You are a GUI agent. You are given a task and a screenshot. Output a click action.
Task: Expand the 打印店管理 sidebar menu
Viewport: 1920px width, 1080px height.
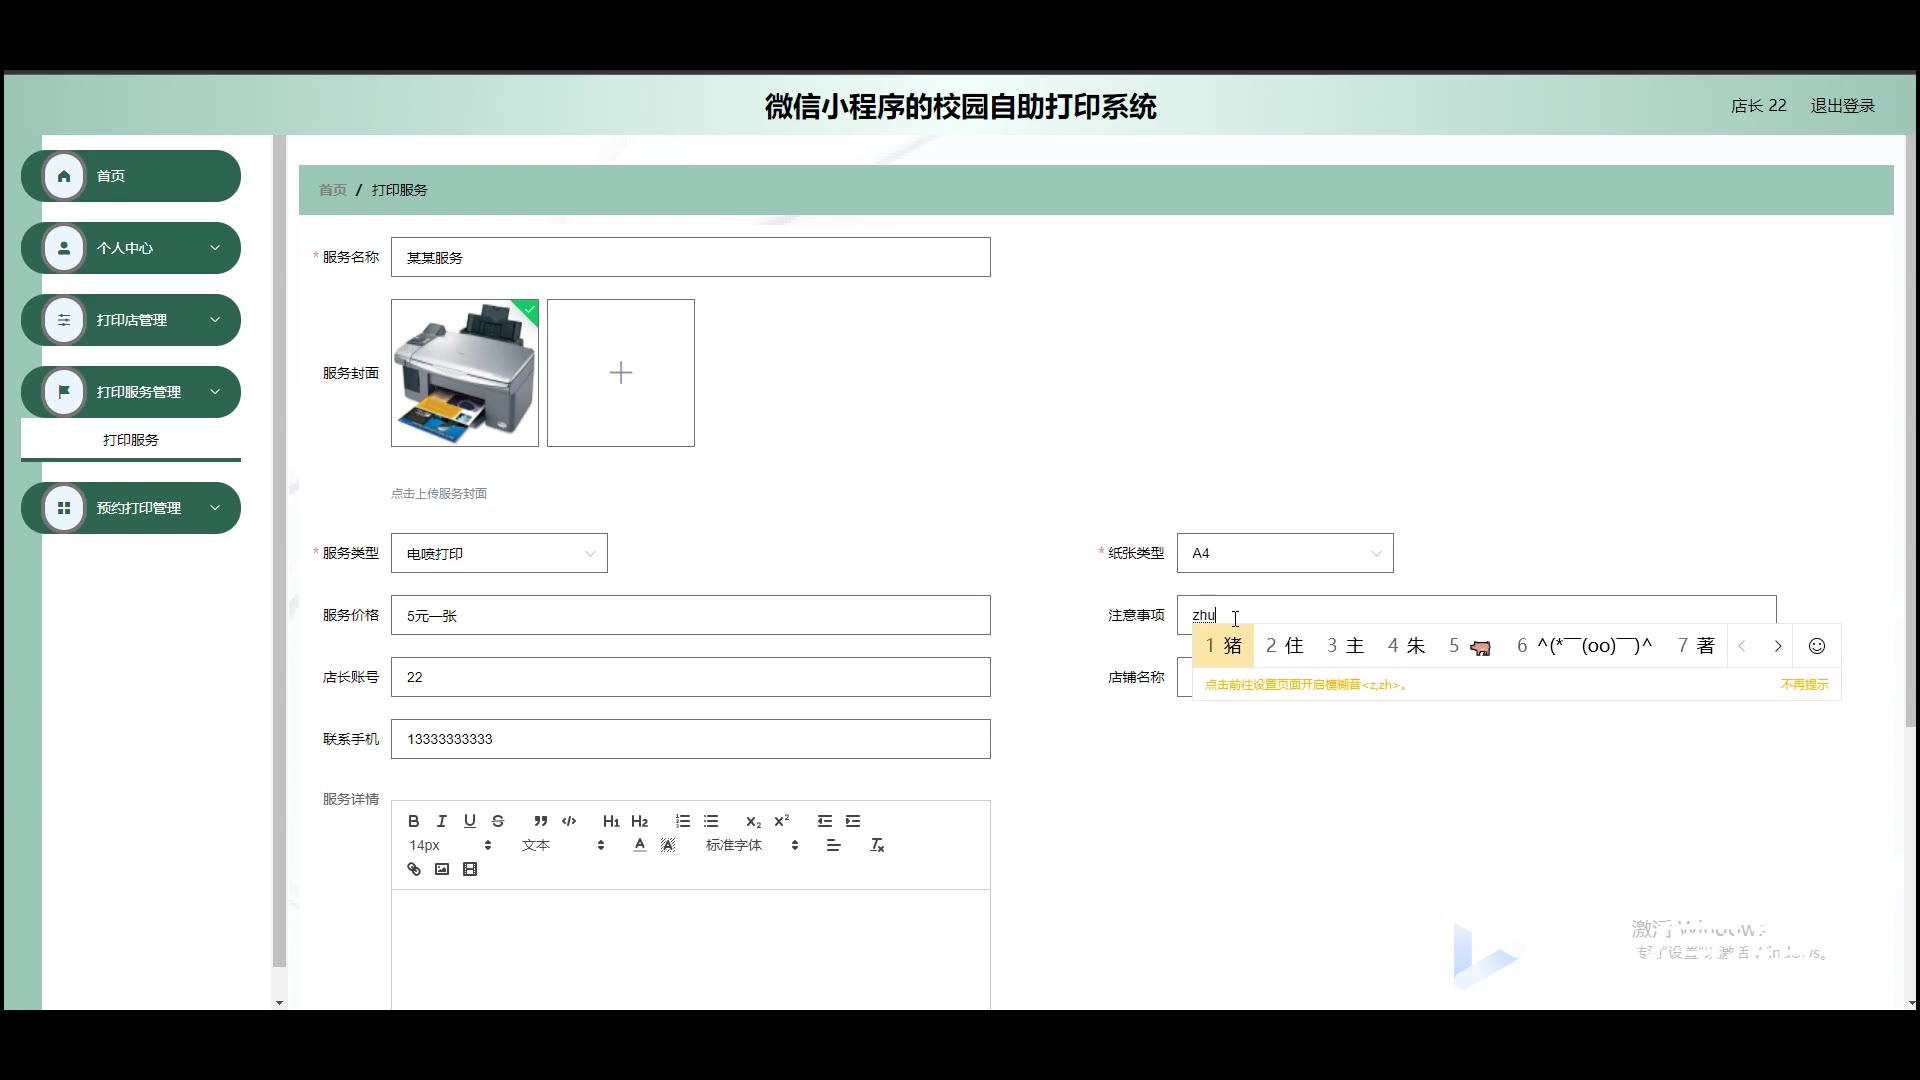pyautogui.click(x=131, y=320)
